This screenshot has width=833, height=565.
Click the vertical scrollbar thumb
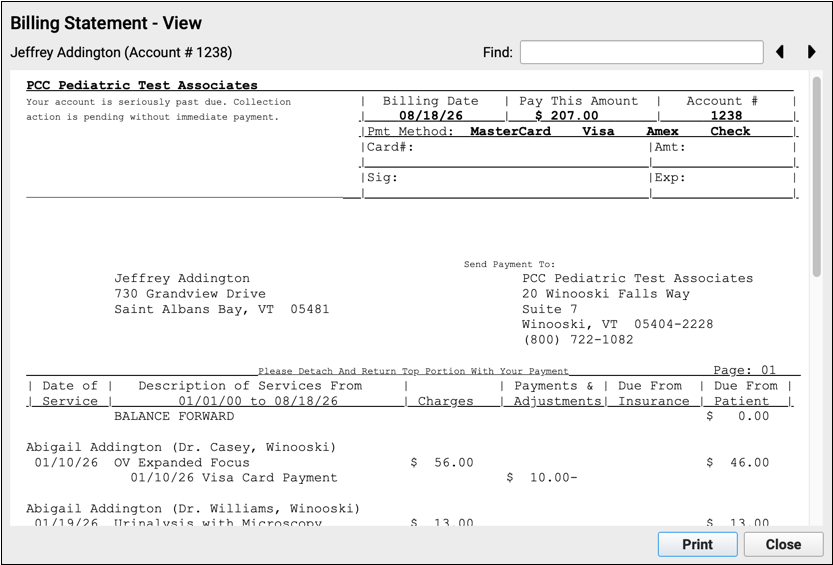(x=817, y=176)
